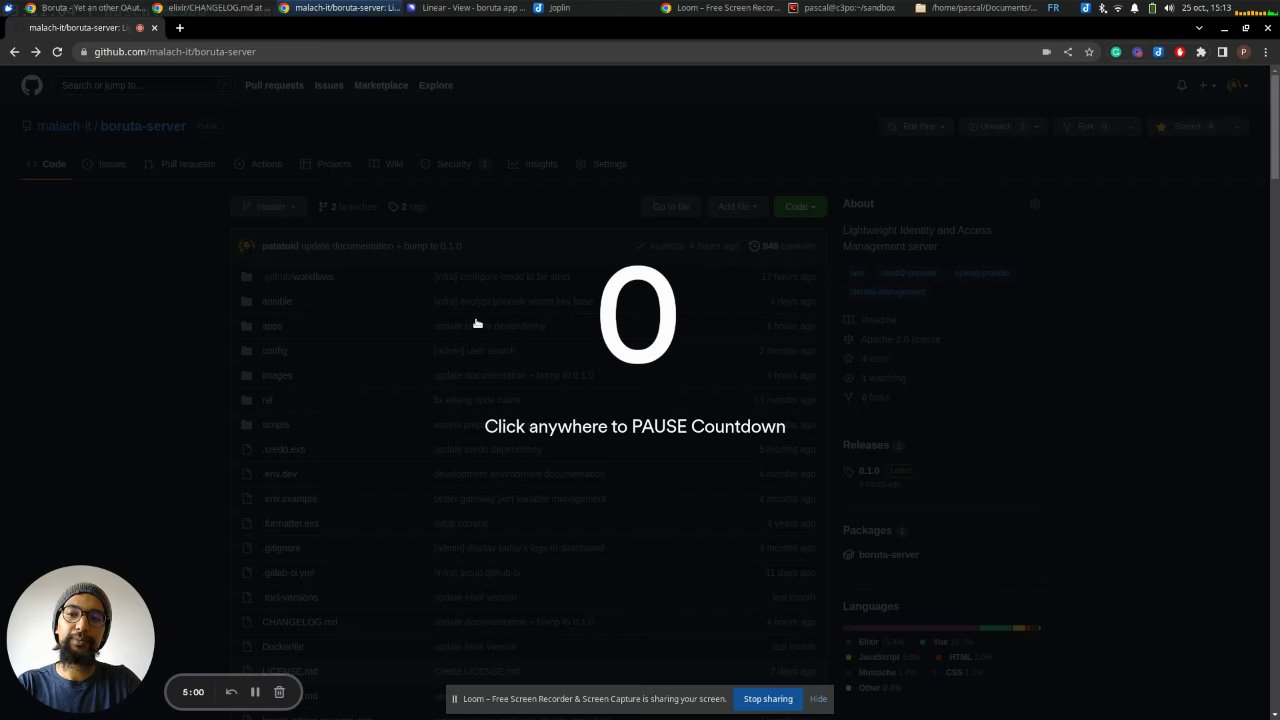
Task: Open the Readme link in About
Action: click(870, 320)
